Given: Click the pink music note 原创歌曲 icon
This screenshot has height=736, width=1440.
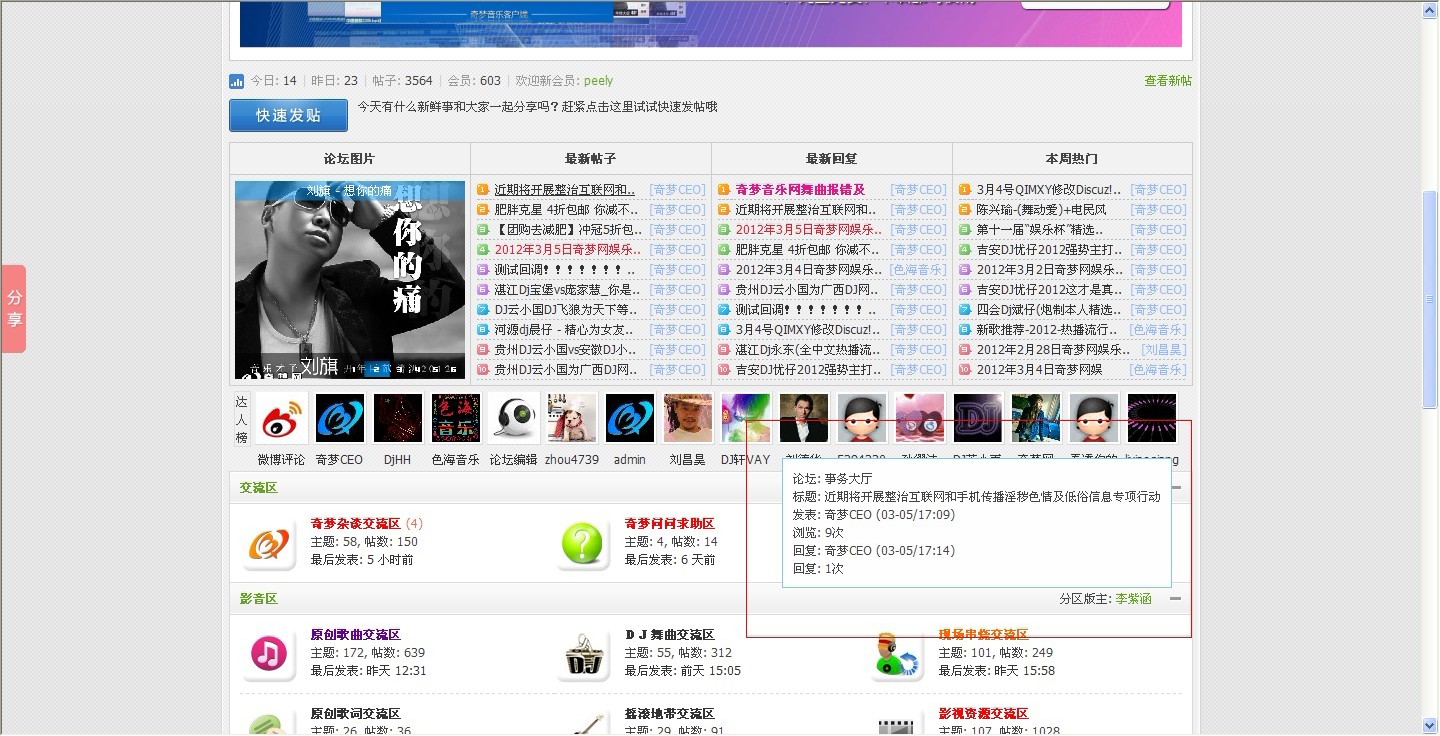Looking at the screenshot, I should pyautogui.click(x=269, y=656).
